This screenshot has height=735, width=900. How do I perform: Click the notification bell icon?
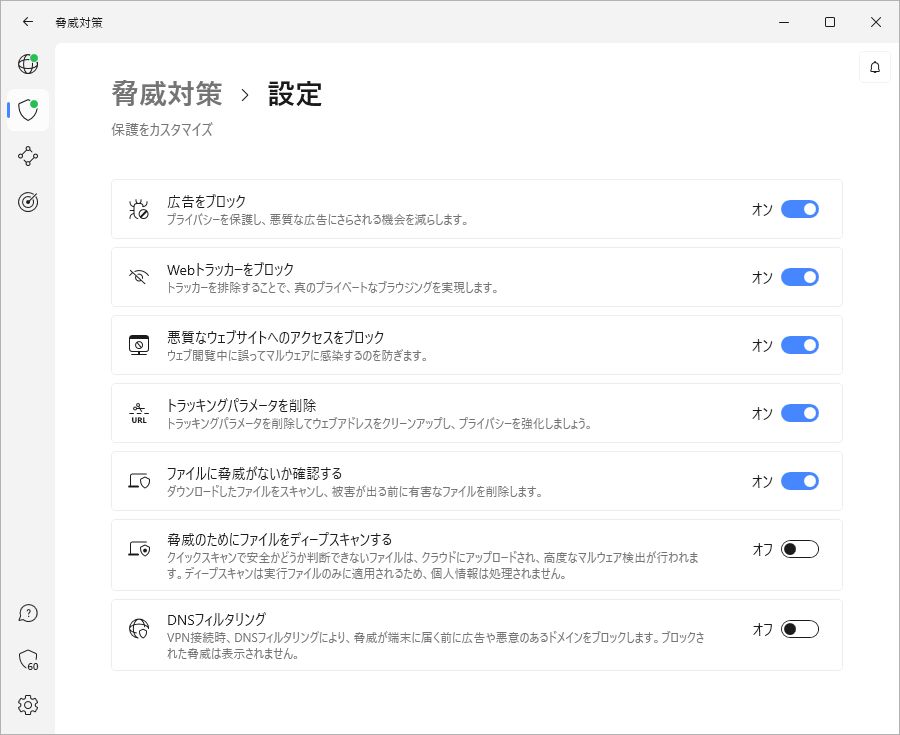tap(875, 67)
